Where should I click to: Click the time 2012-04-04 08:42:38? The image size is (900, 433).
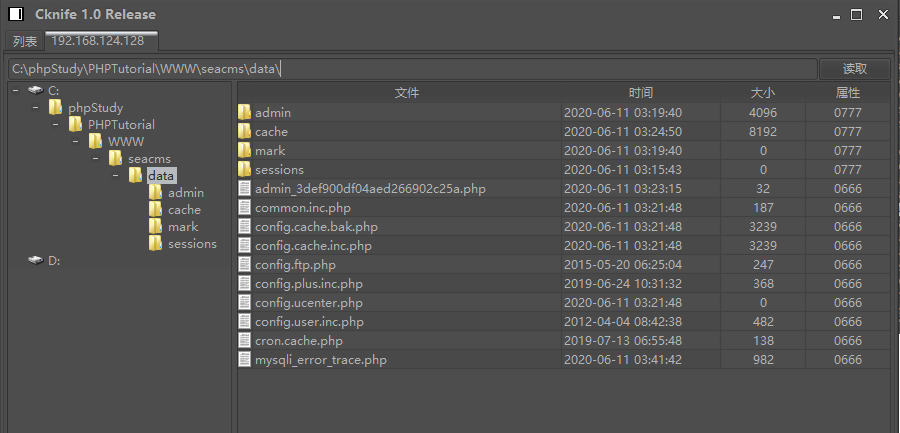tap(623, 322)
